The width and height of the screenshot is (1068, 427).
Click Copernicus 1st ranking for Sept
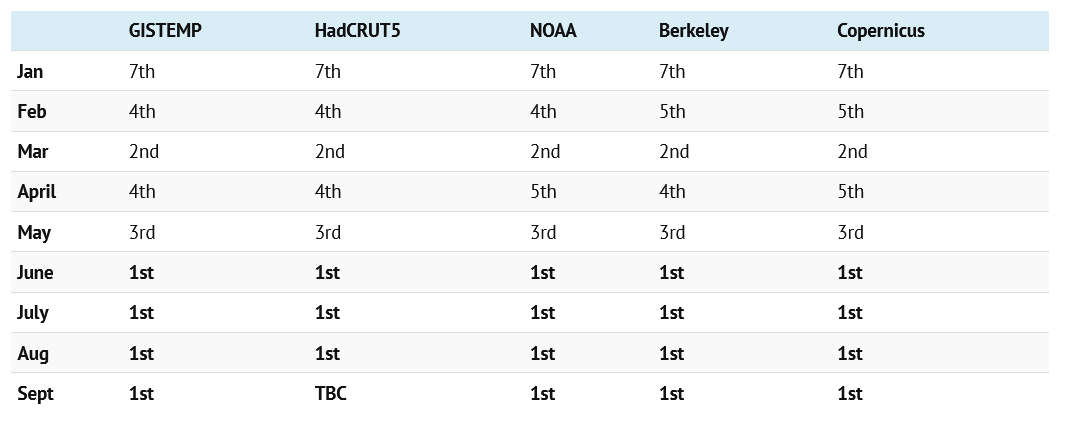[850, 394]
